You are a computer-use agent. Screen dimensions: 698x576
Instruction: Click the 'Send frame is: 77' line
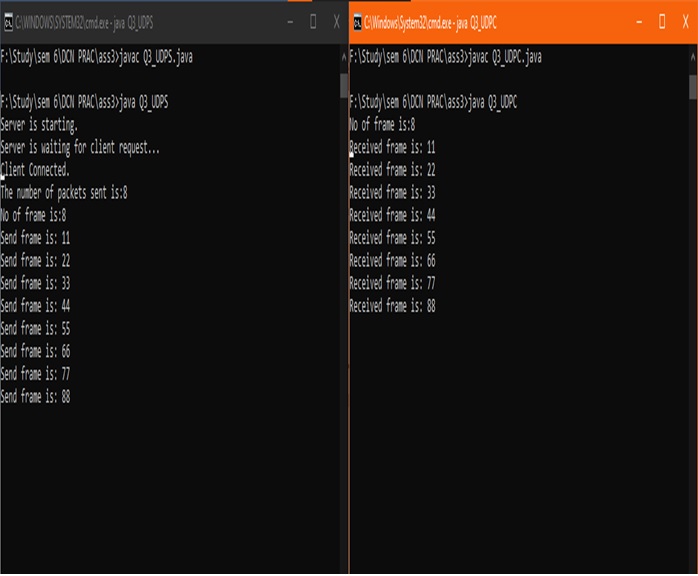click(35, 375)
